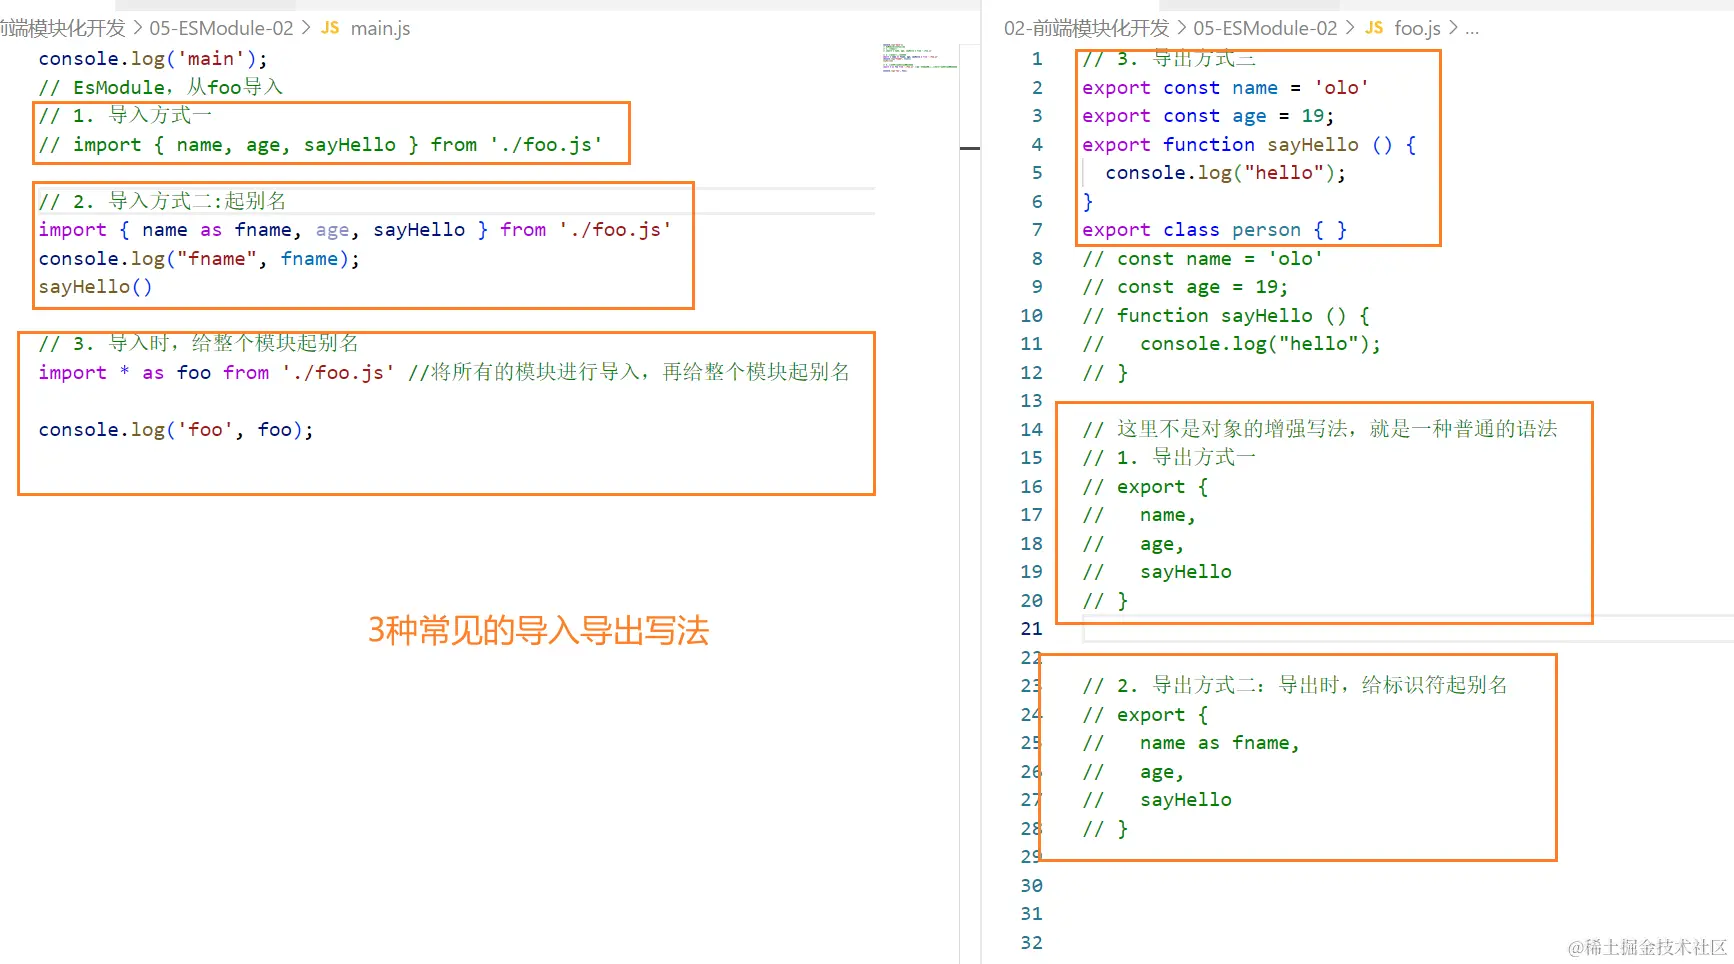Click the '这里不是对象的增强写法' comment on line 14
The width and height of the screenshot is (1734, 964).
[1320, 429]
